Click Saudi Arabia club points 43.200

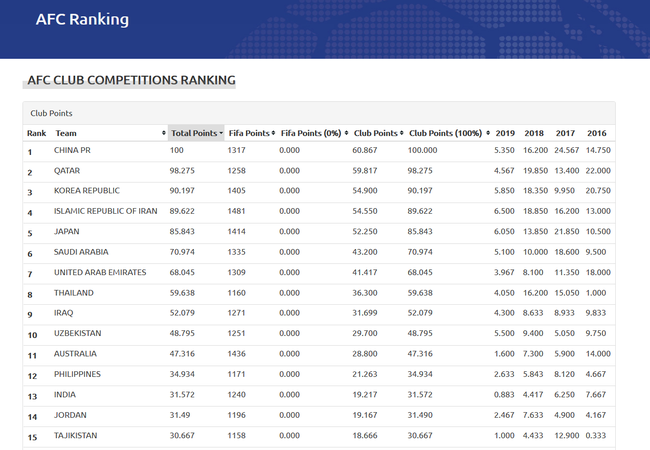[x=365, y=252]
